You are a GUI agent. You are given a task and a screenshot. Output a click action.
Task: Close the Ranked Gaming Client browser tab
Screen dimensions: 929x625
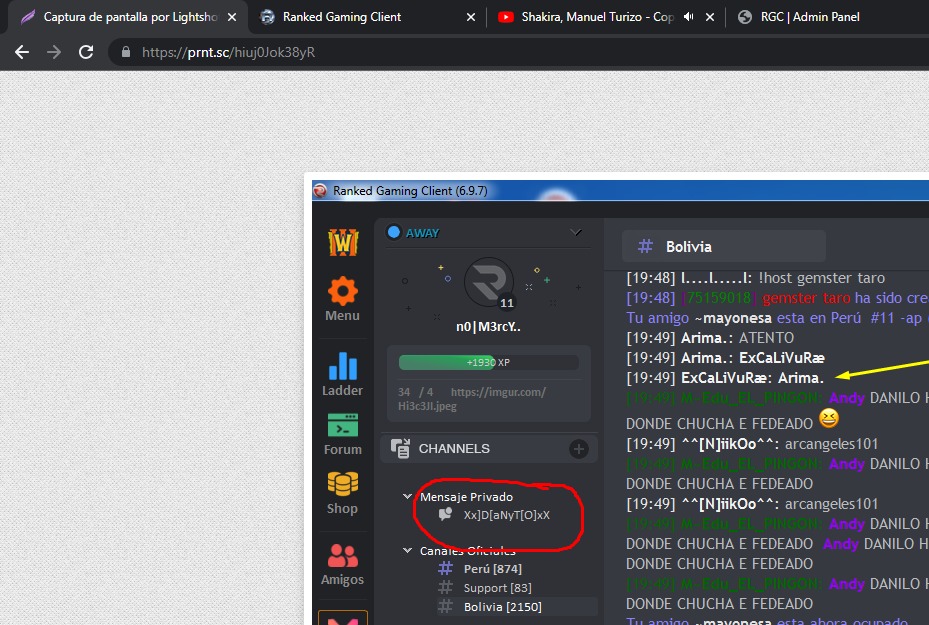tap(471, 17)
